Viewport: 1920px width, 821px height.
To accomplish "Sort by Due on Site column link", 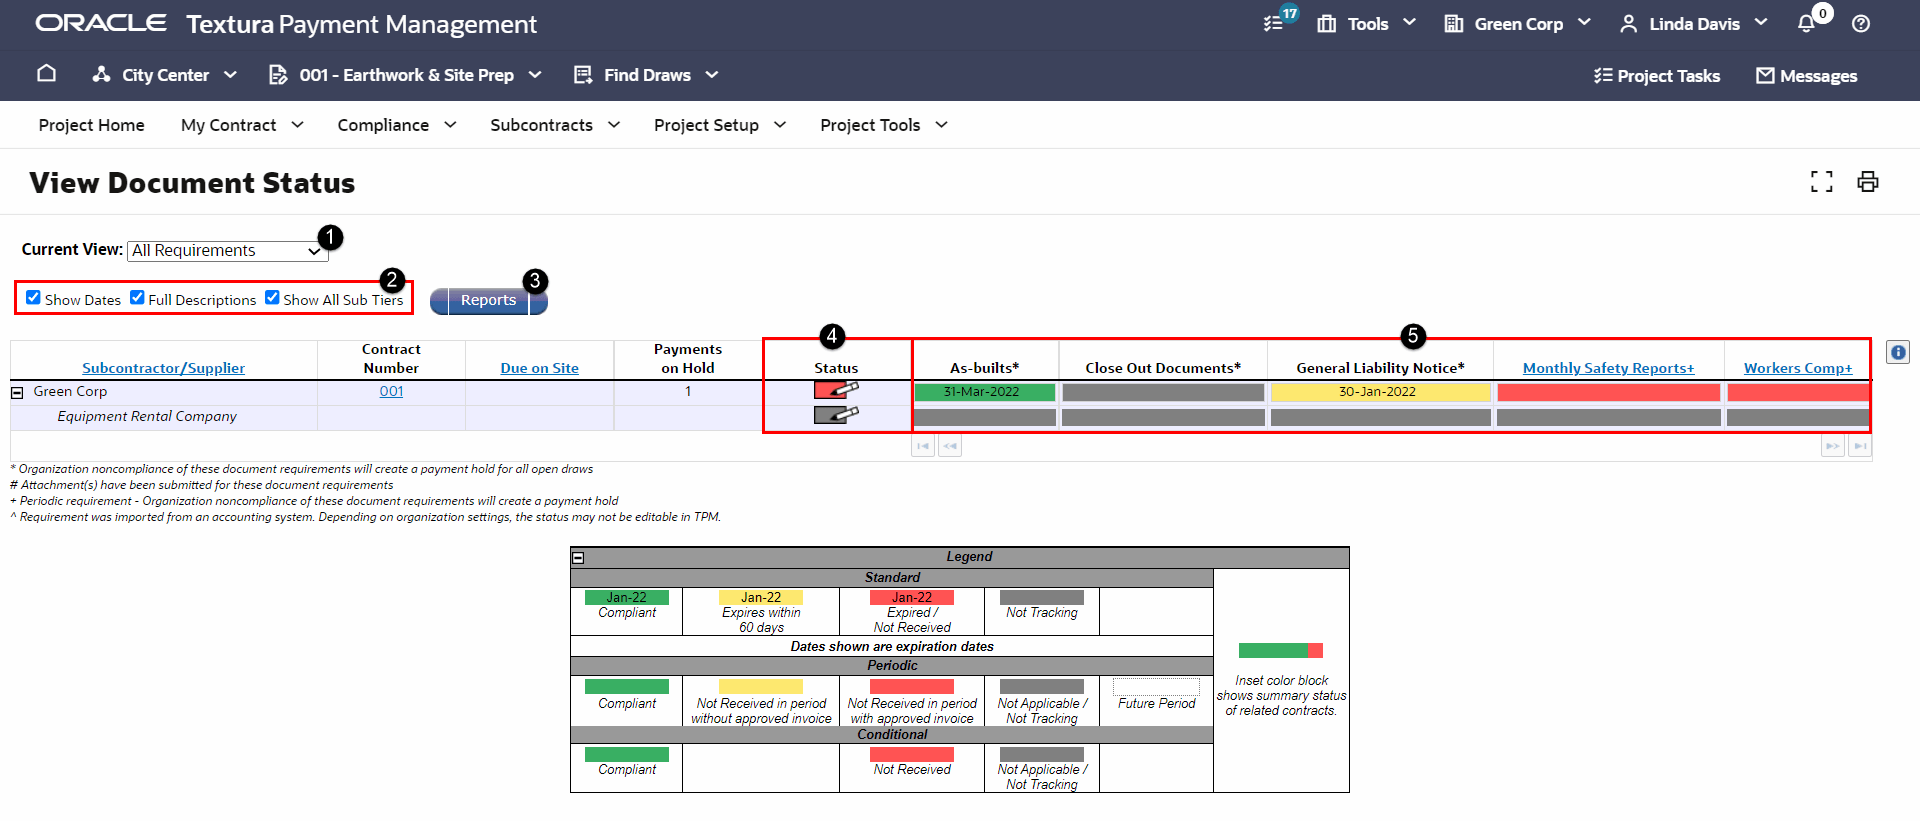I will [x=539, y=368].
